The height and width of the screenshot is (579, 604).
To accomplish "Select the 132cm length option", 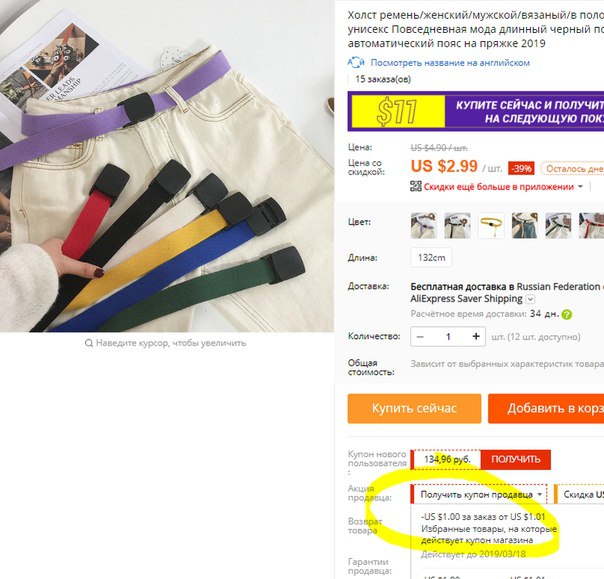I will [431, 257].
